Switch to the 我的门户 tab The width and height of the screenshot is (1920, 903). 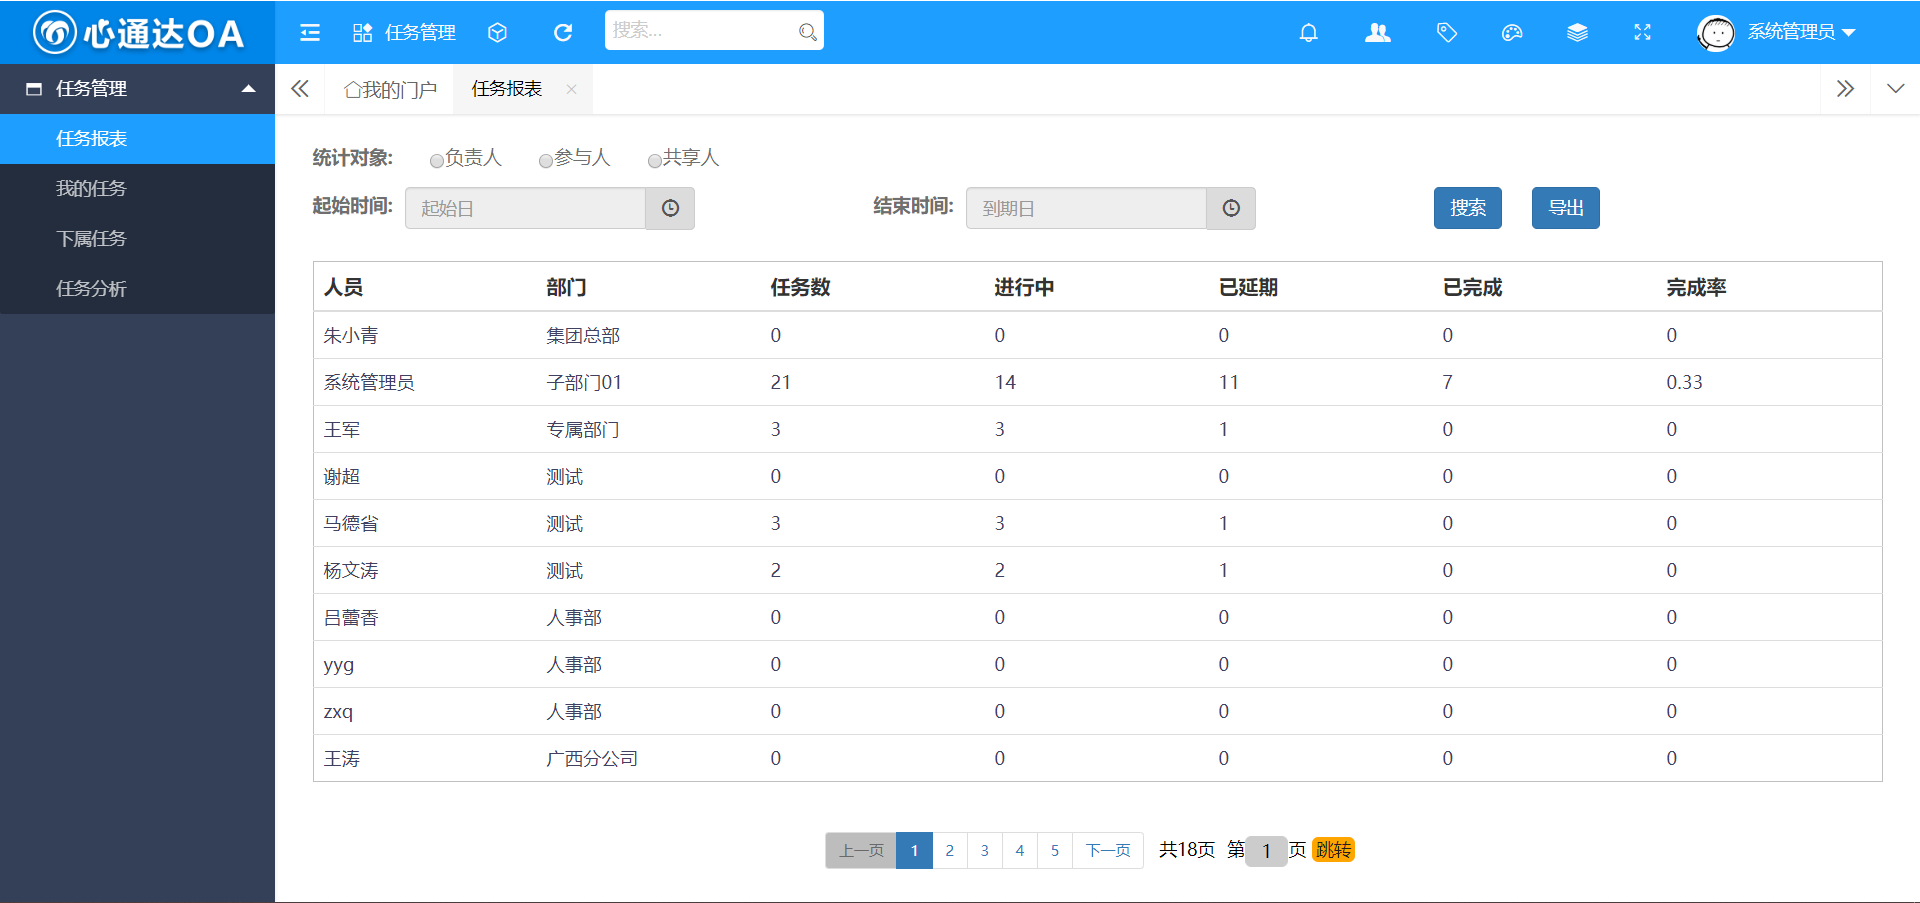tap(390, 90)
